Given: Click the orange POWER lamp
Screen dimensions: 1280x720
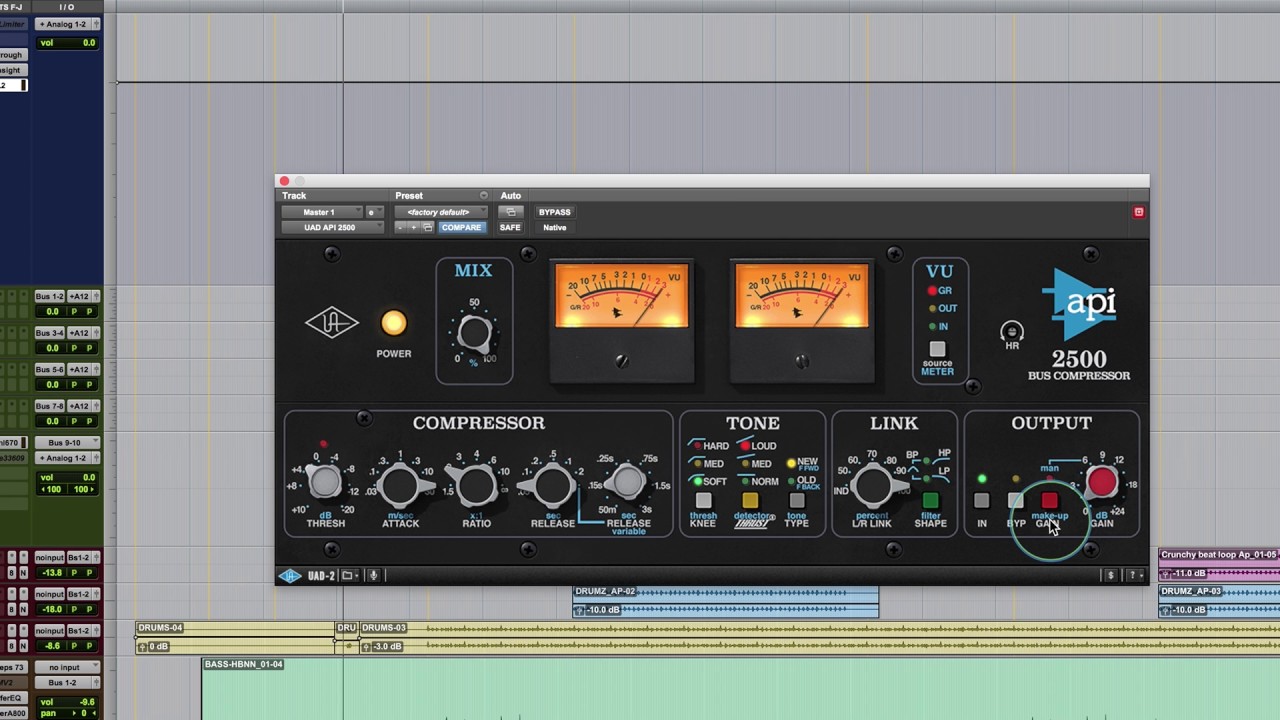Looking at the screenshot, I should (394, 323).
